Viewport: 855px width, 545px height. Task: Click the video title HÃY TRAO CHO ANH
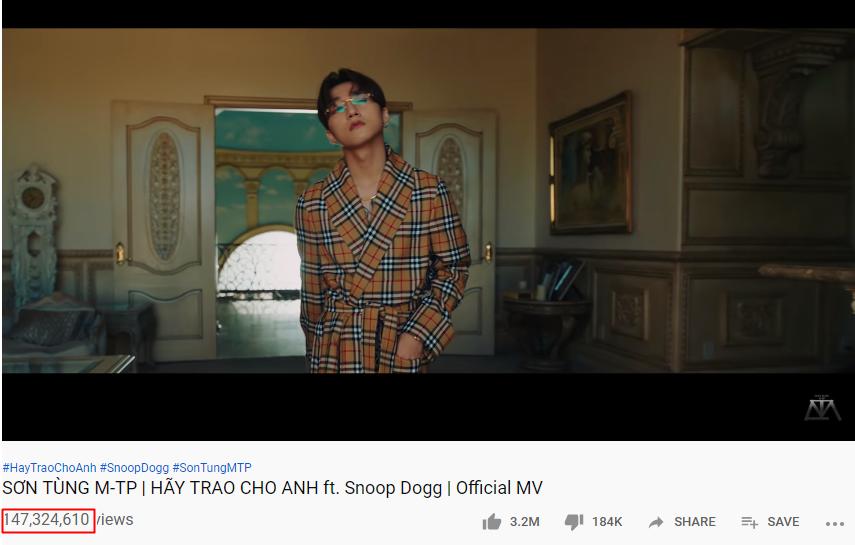(234, 487)
